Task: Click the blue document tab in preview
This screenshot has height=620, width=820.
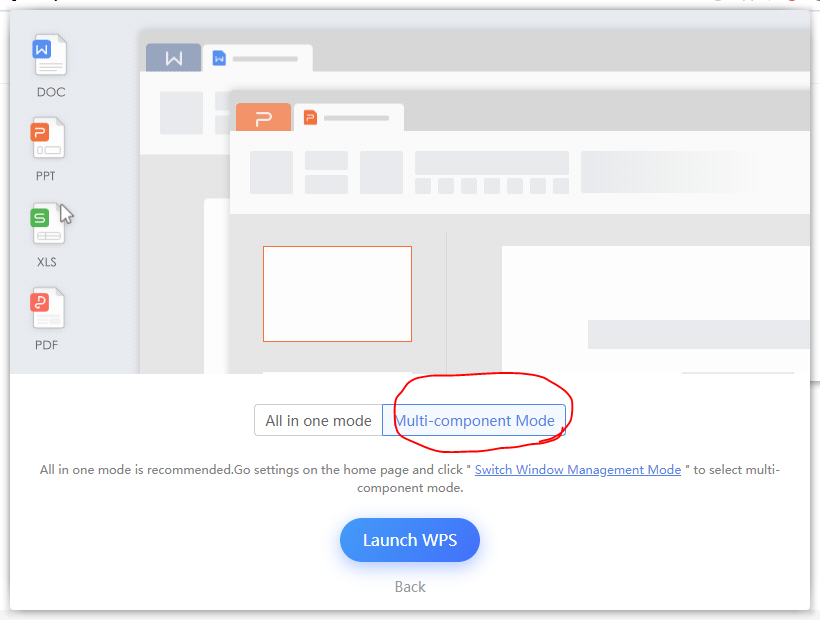Action: (258, 58)
